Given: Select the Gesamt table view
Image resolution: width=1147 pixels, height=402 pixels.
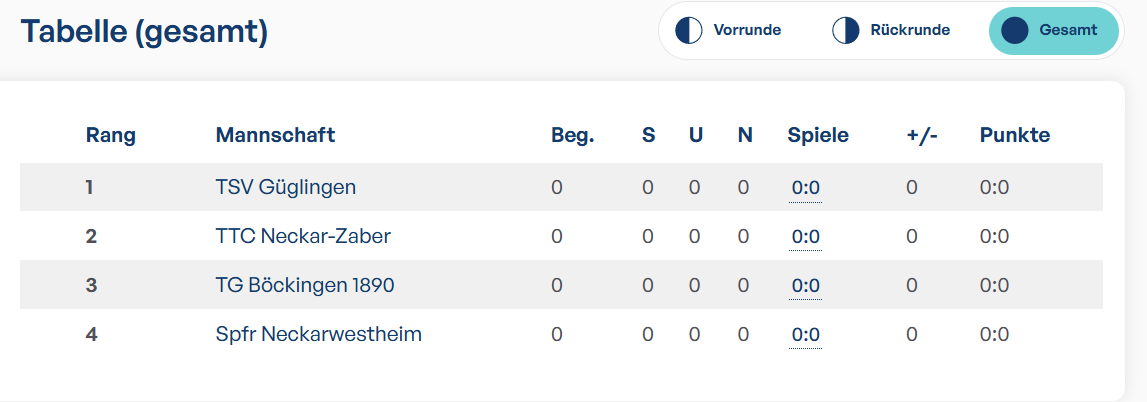Looking at the screenshot, I should coord(1053,31).
